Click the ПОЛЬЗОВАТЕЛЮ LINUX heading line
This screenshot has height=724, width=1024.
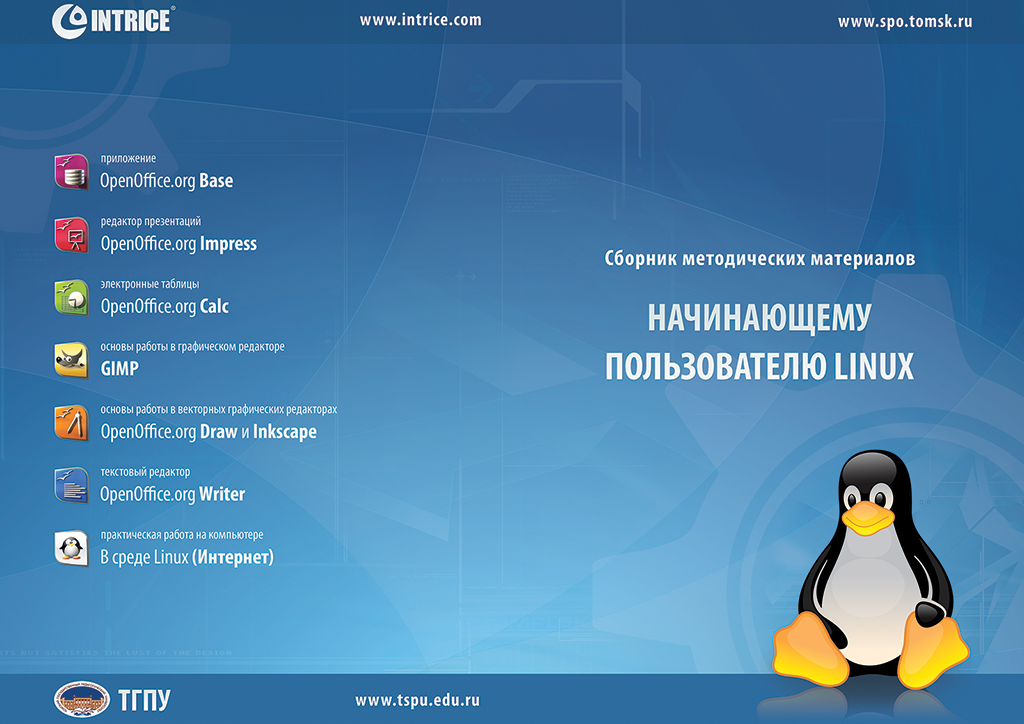[x=760, y=366]
